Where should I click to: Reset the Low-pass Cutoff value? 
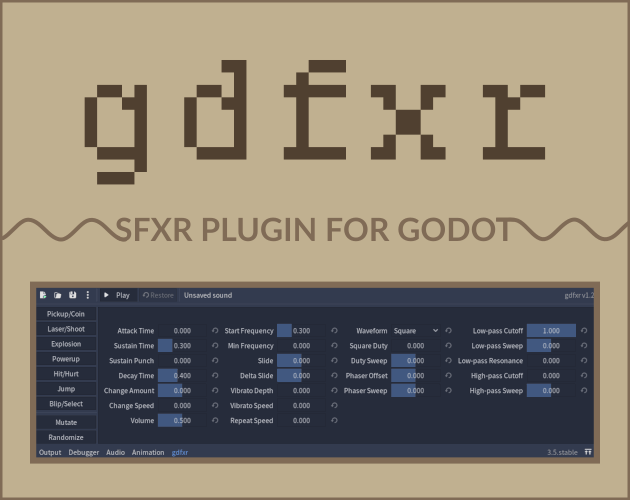pos(584,330)
